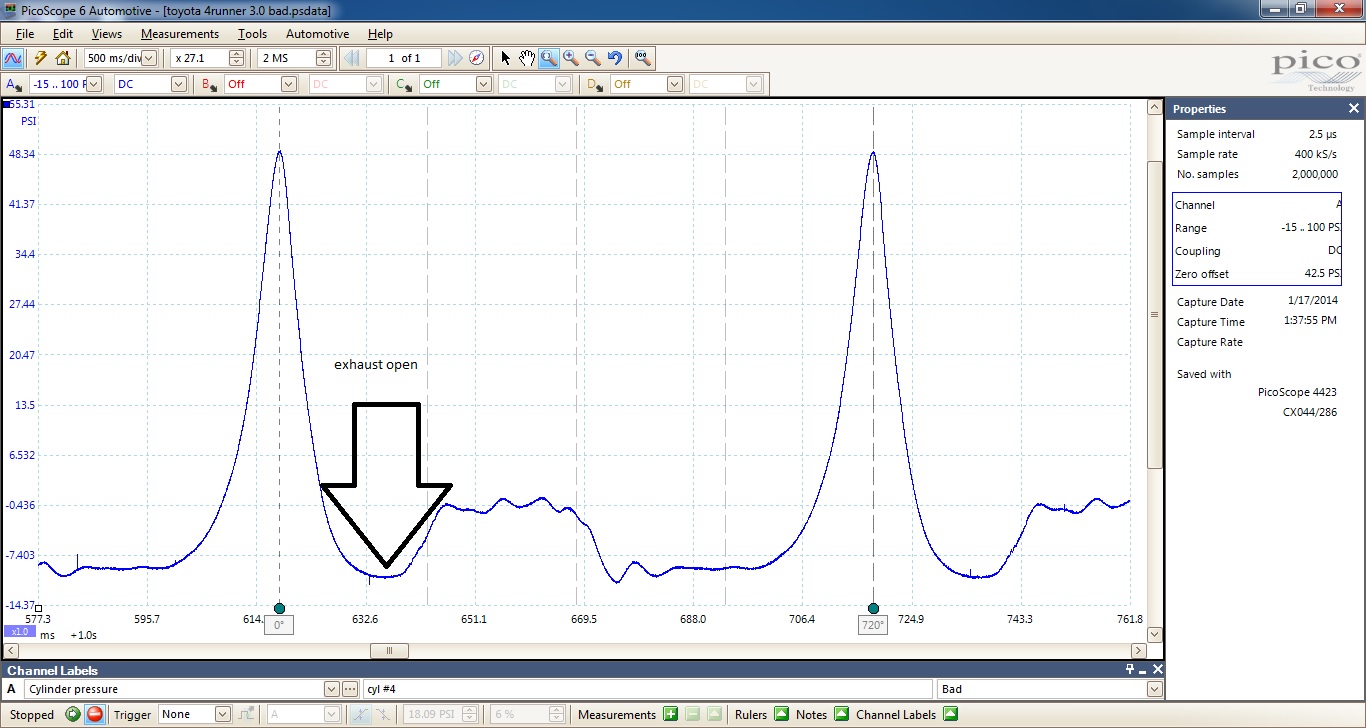This screenshot has height=728, width=1366.
Task: Add a measurement with green plus
Action: 670,714
